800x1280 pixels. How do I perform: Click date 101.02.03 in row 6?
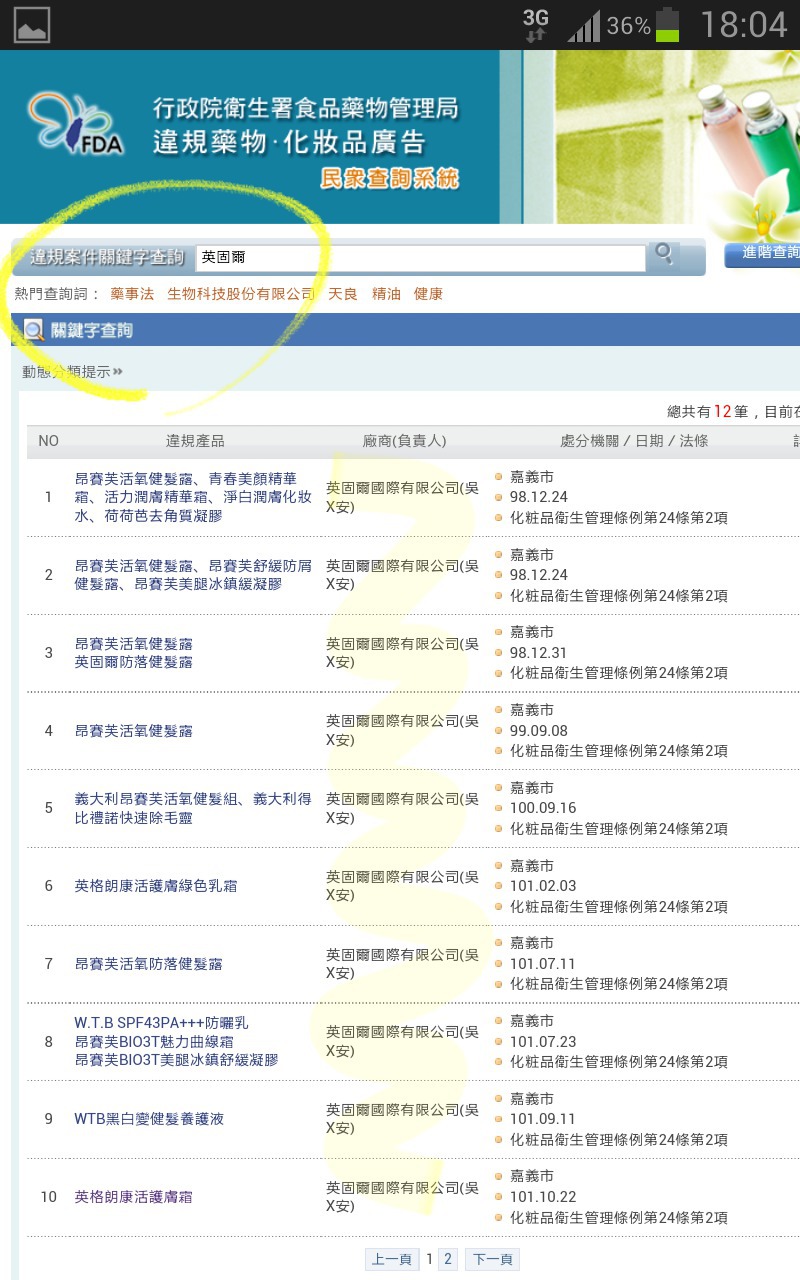point(543,886)
